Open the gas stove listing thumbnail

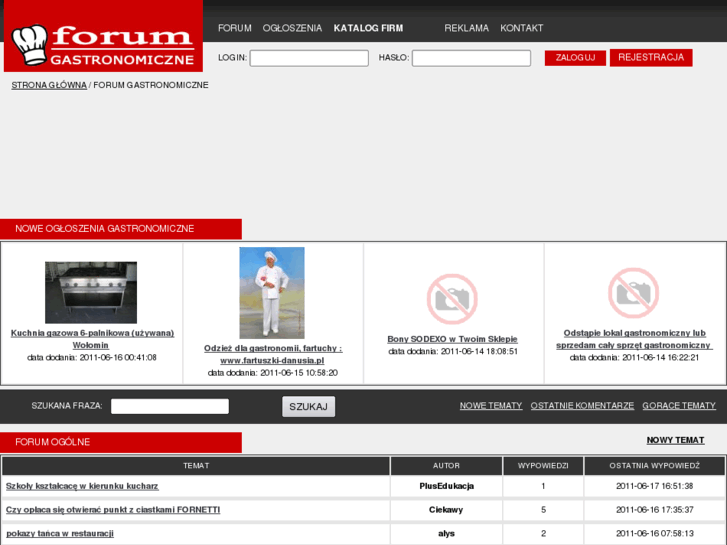pos(91,292)
